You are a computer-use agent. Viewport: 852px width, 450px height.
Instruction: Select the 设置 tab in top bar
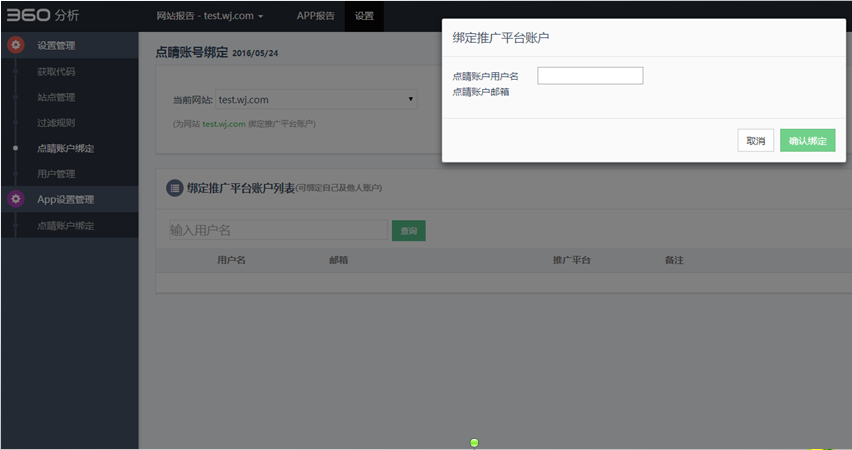(x=364, y=16)
